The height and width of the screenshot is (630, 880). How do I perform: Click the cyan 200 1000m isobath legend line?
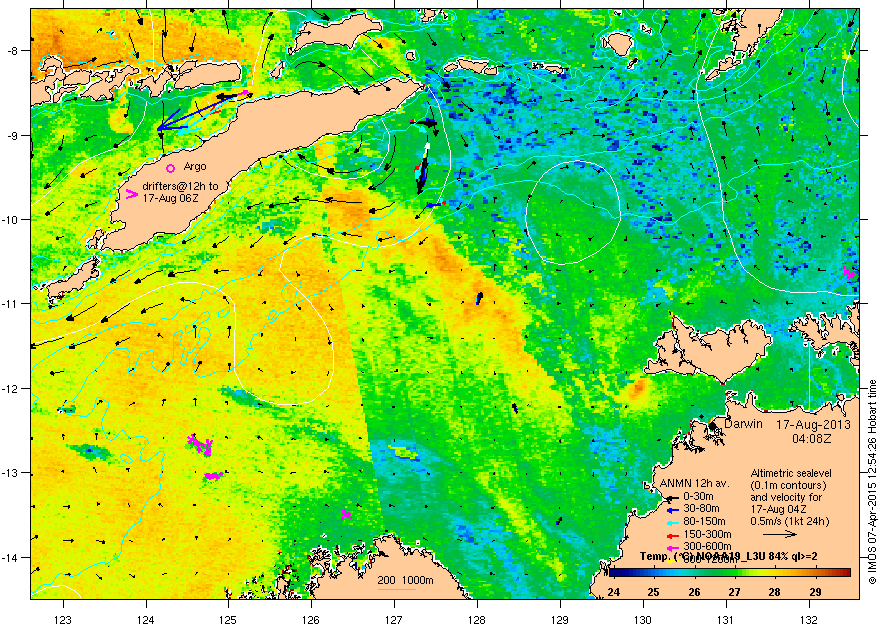pyautogui.click(x=396, y=589)
